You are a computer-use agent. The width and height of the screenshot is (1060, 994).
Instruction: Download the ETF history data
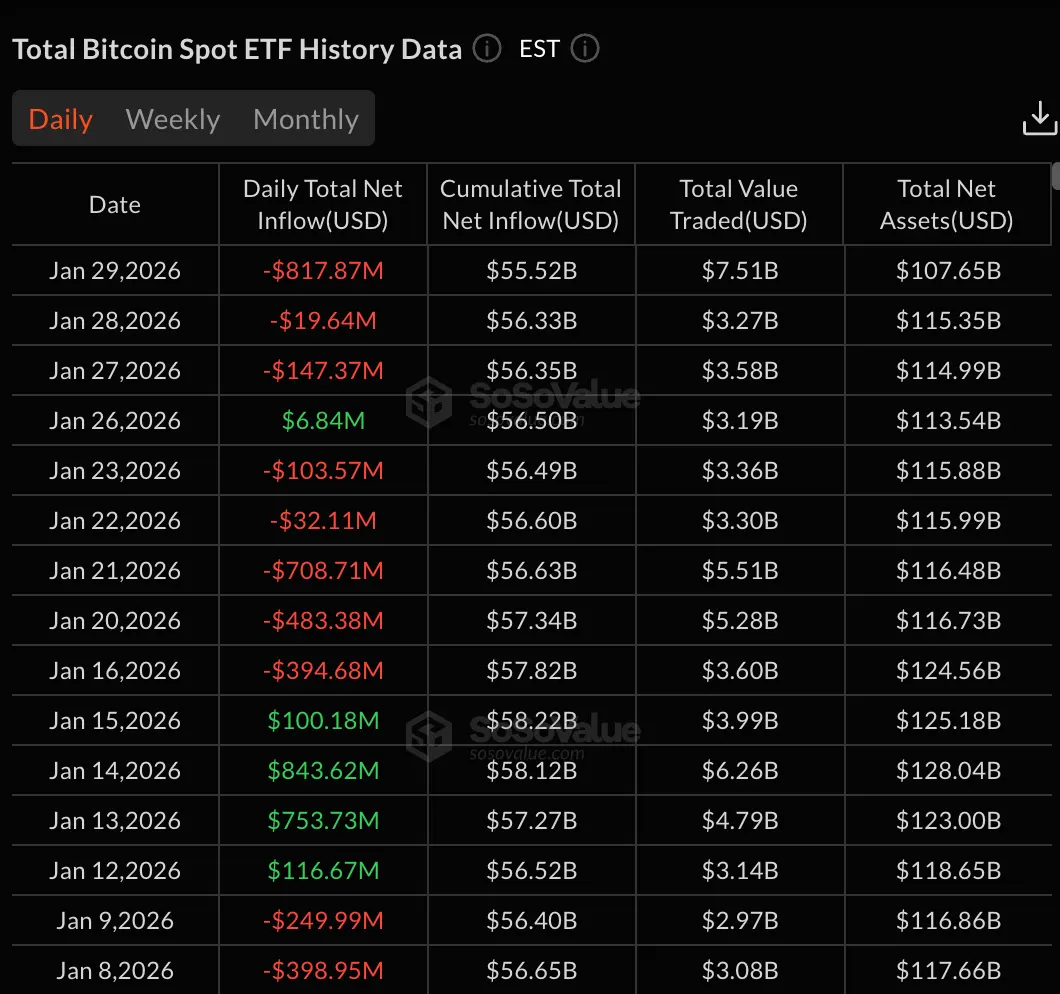tap(1039, 119)
